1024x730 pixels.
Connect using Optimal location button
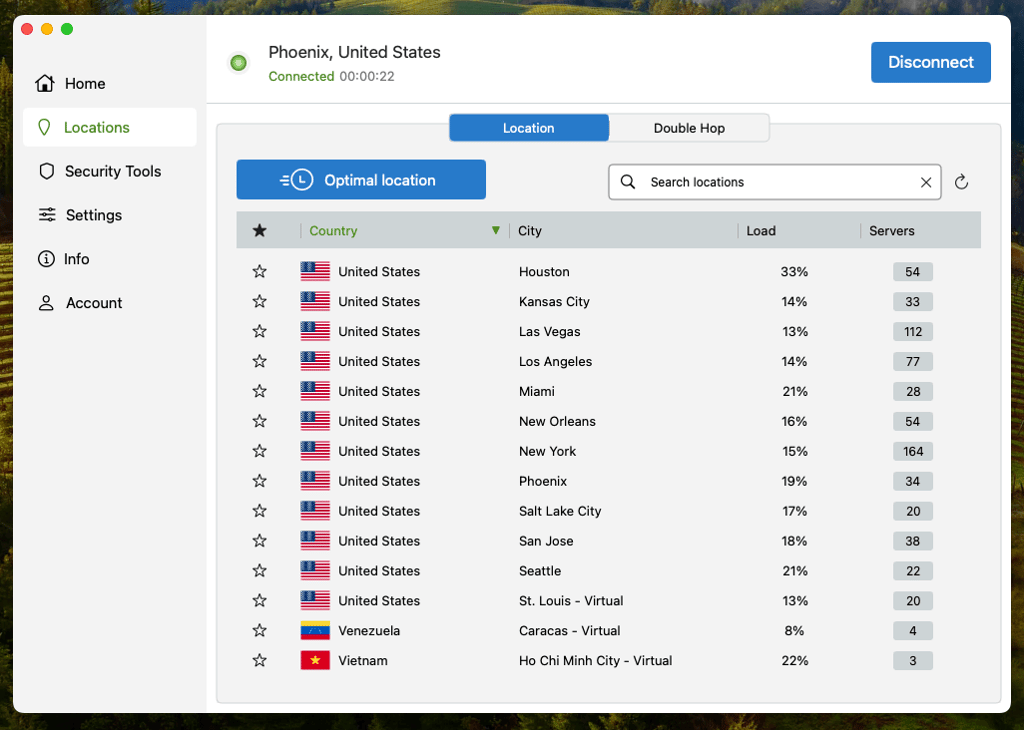tap(361, 180)
